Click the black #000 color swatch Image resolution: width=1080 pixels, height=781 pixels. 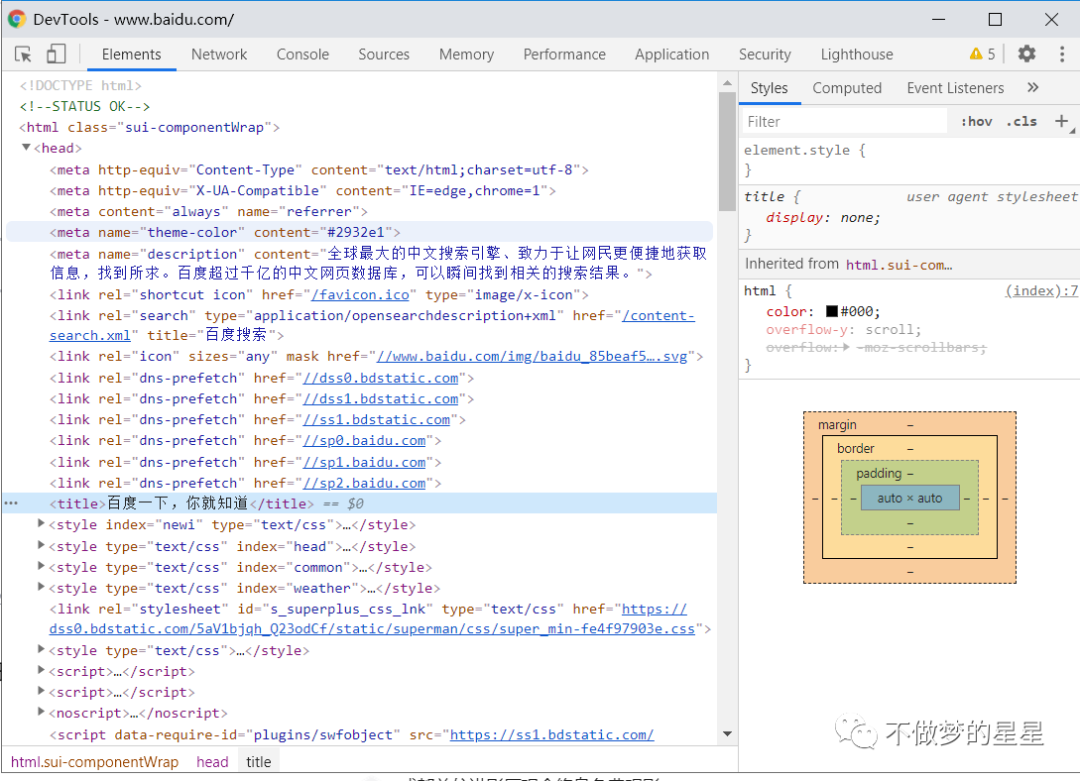tap(831, 311)
